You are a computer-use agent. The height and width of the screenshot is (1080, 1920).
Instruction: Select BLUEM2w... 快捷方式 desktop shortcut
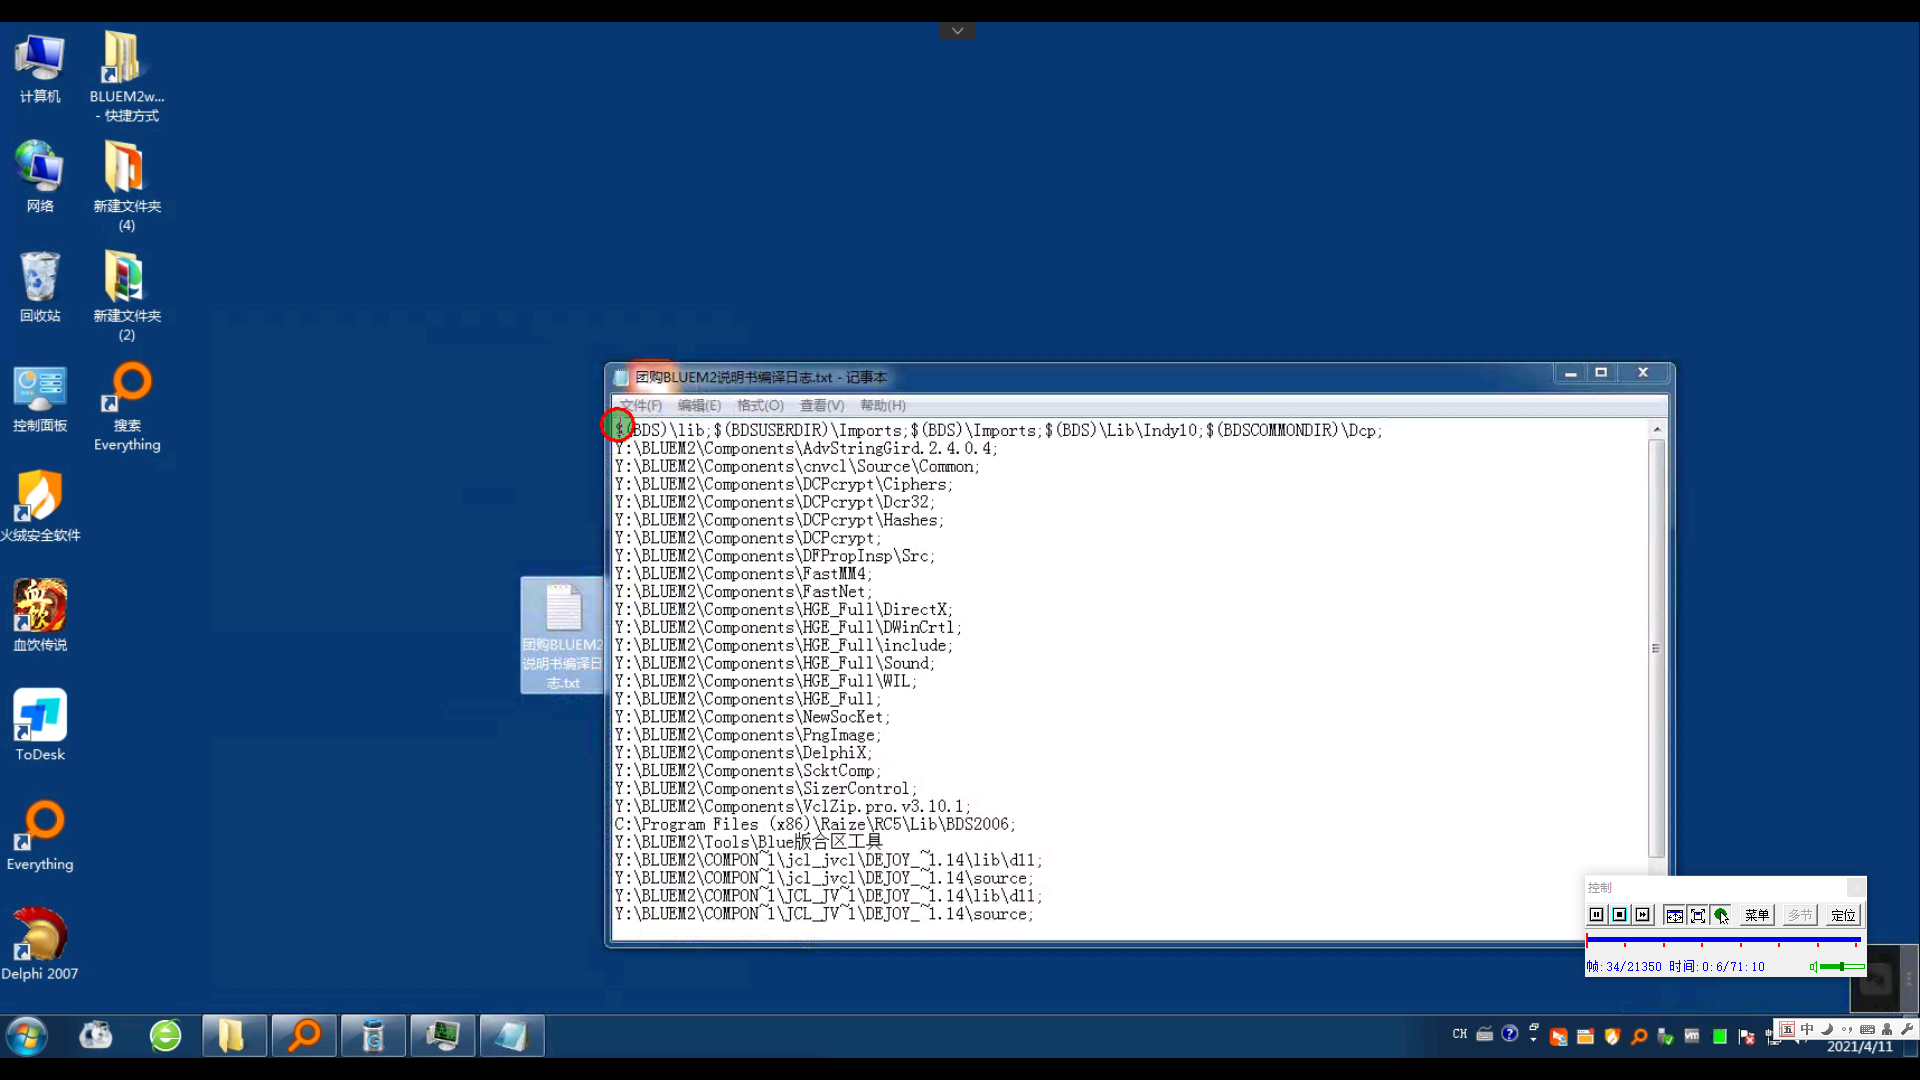[x=127, y=77]
